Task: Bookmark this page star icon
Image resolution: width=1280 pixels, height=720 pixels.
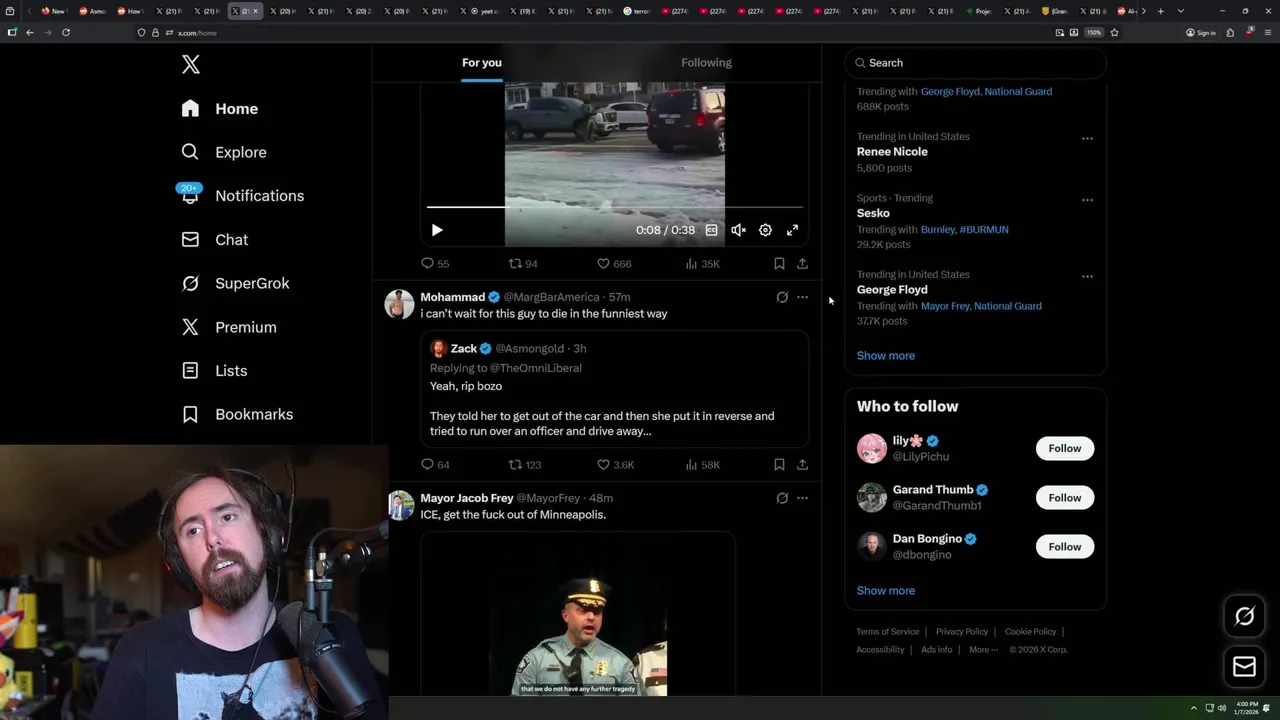Action: [x=1114, y=32]
